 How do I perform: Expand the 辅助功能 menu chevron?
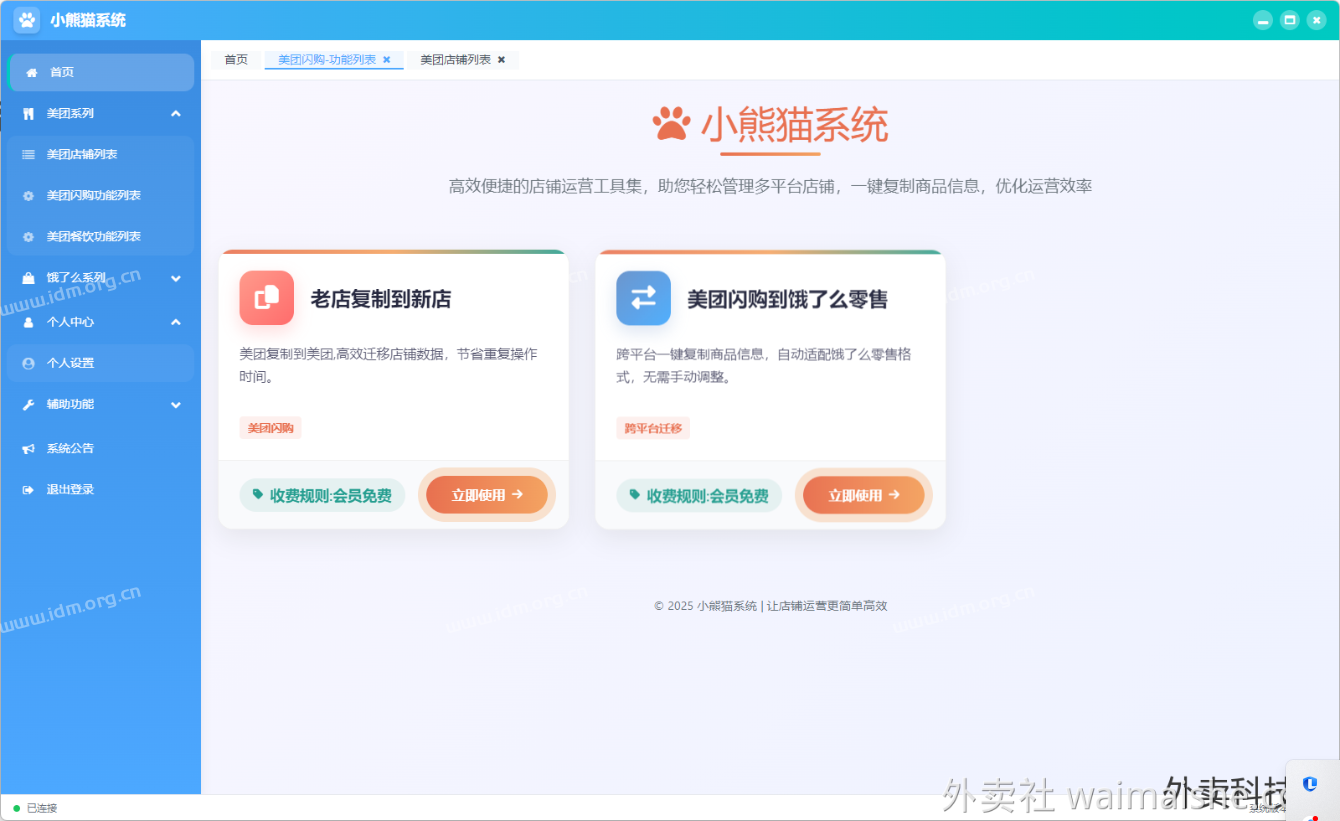[x=176, y=404]
